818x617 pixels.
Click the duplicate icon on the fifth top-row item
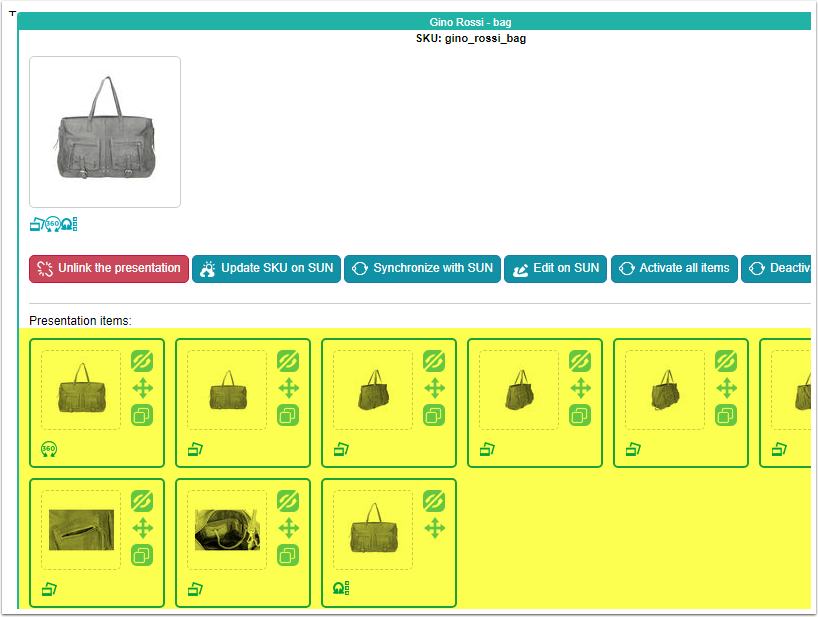726,415
